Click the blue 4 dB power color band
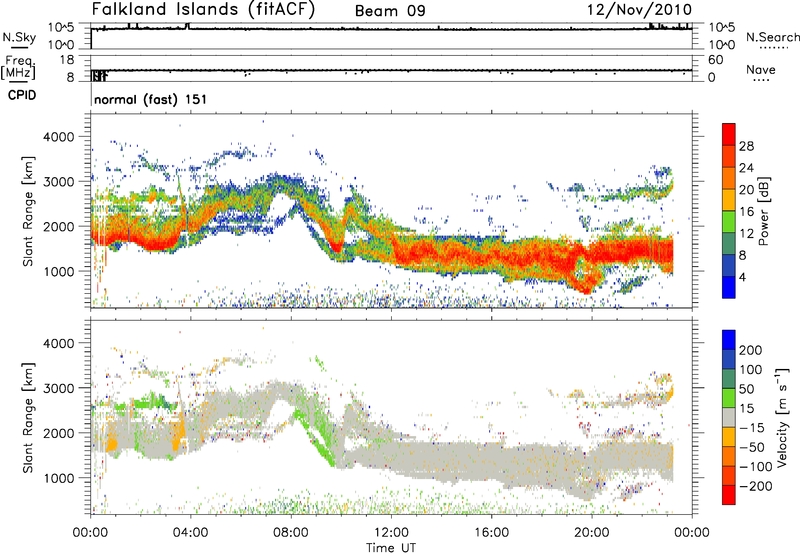The image size is (800, 554). click(x=729, y=287)
